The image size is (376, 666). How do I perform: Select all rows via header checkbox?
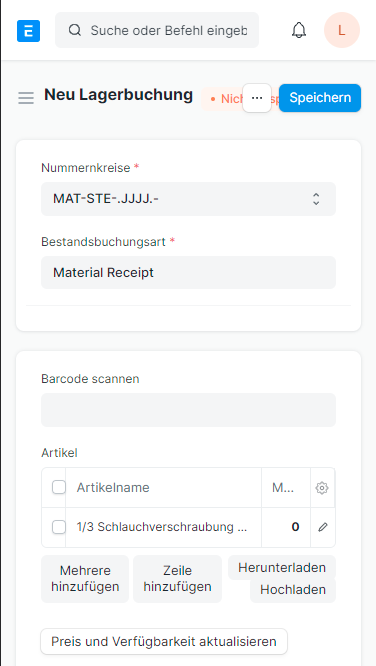pyautogui.click(x=59, y=488)
